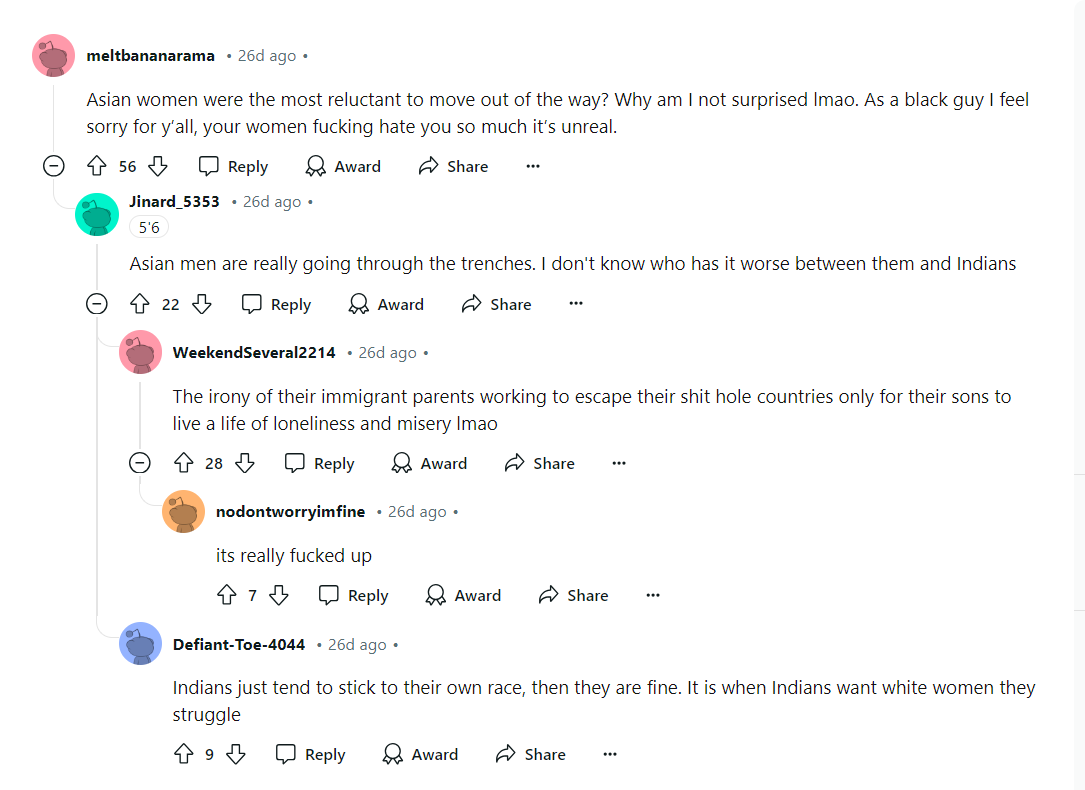Click Defiant-Toe-4044's blue avatar
The width and height of the screenshot is (1085, 790).
pyautogui.click(x=140, y=643)
